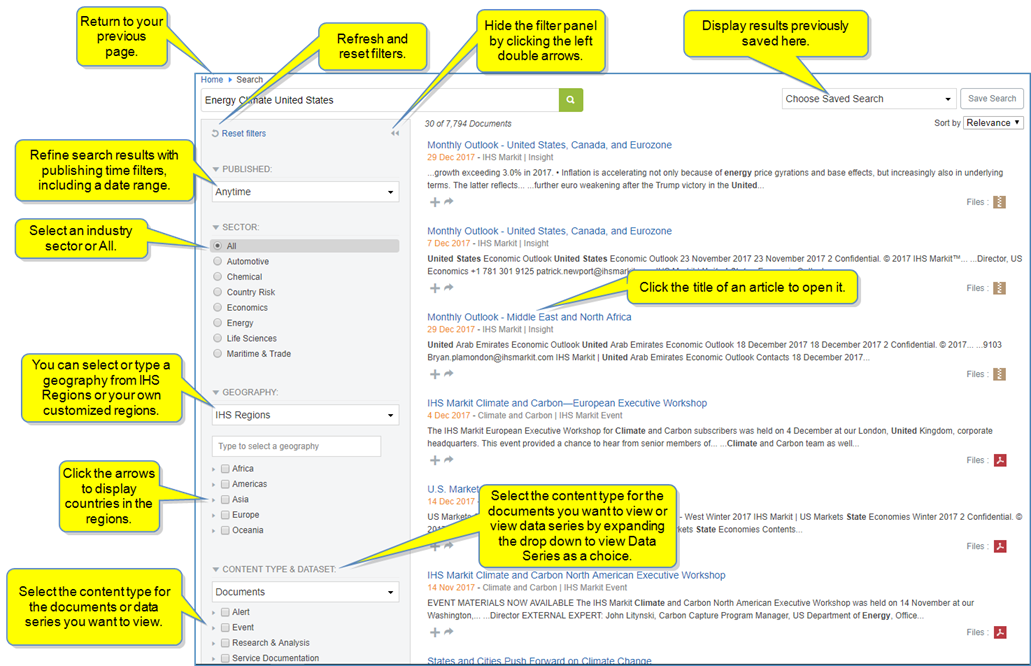Image resolution: width=1031 pixels, height=666 pixels.
Task: Open the States and Cities Push Forward article
Action: [x=539, y=661]
